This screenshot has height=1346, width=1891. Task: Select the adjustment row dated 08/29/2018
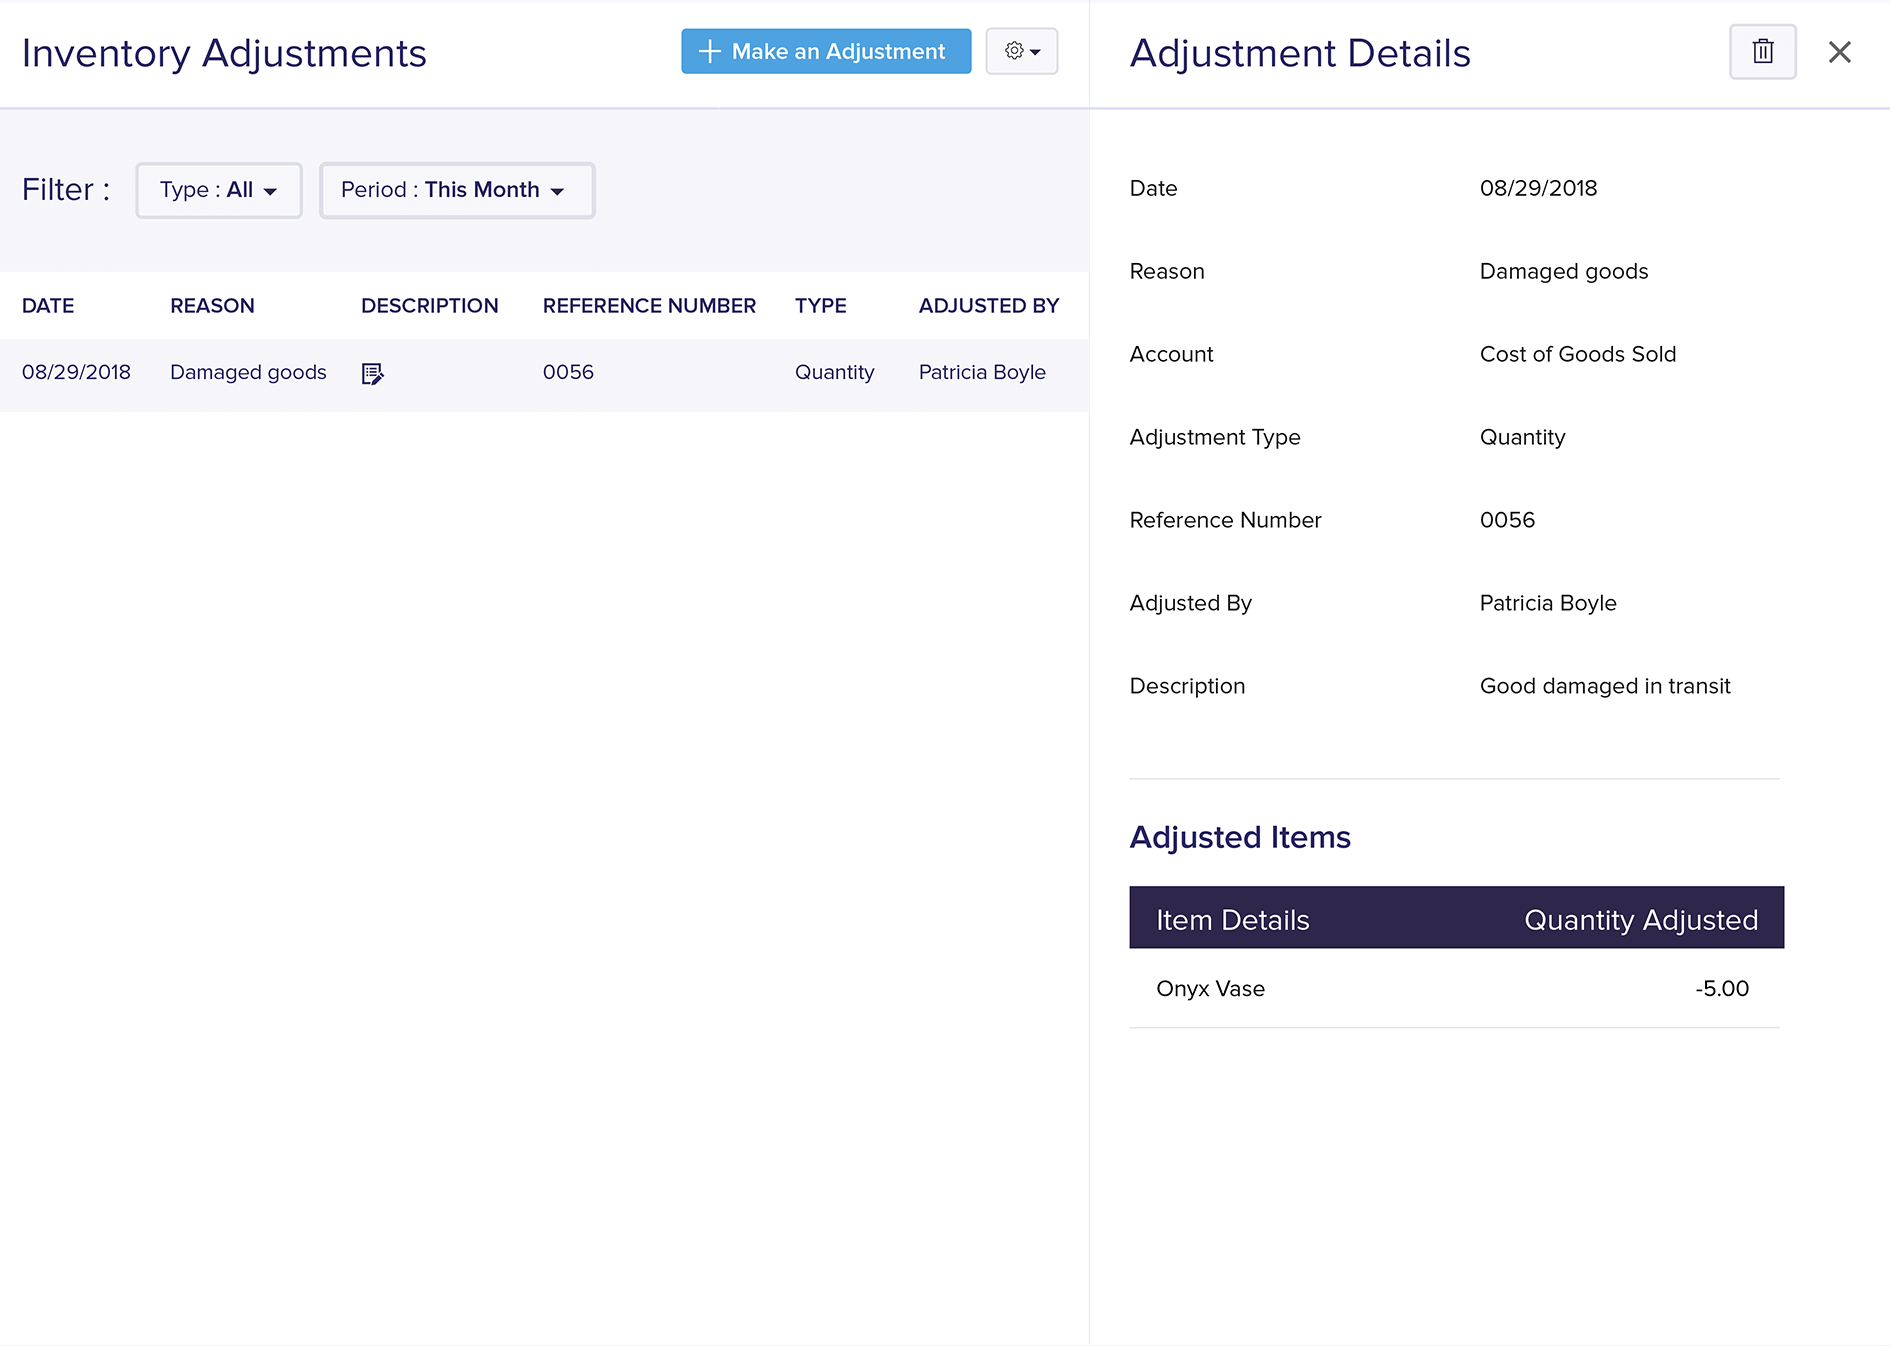(76, 372)
